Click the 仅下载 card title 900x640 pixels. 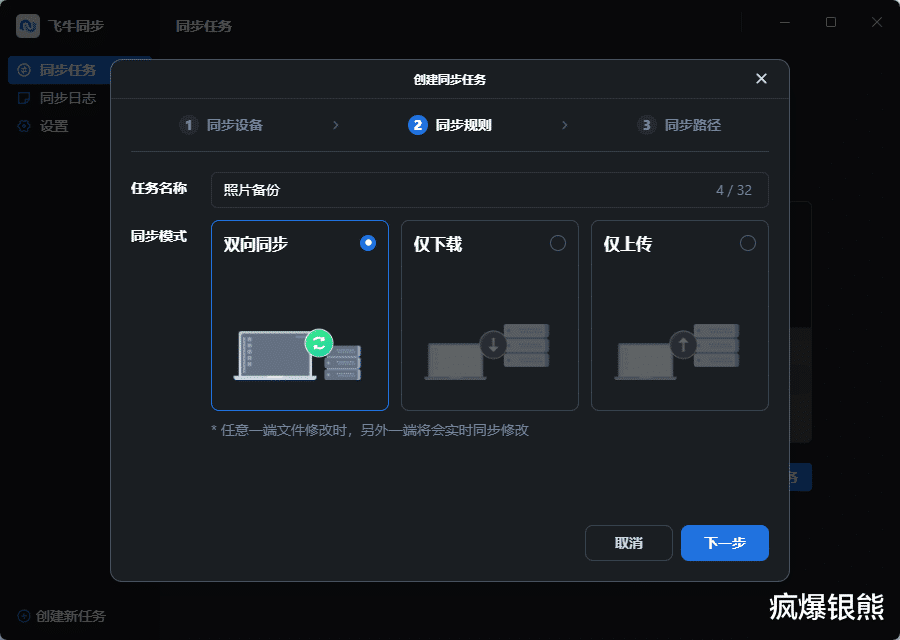point(437,245)
